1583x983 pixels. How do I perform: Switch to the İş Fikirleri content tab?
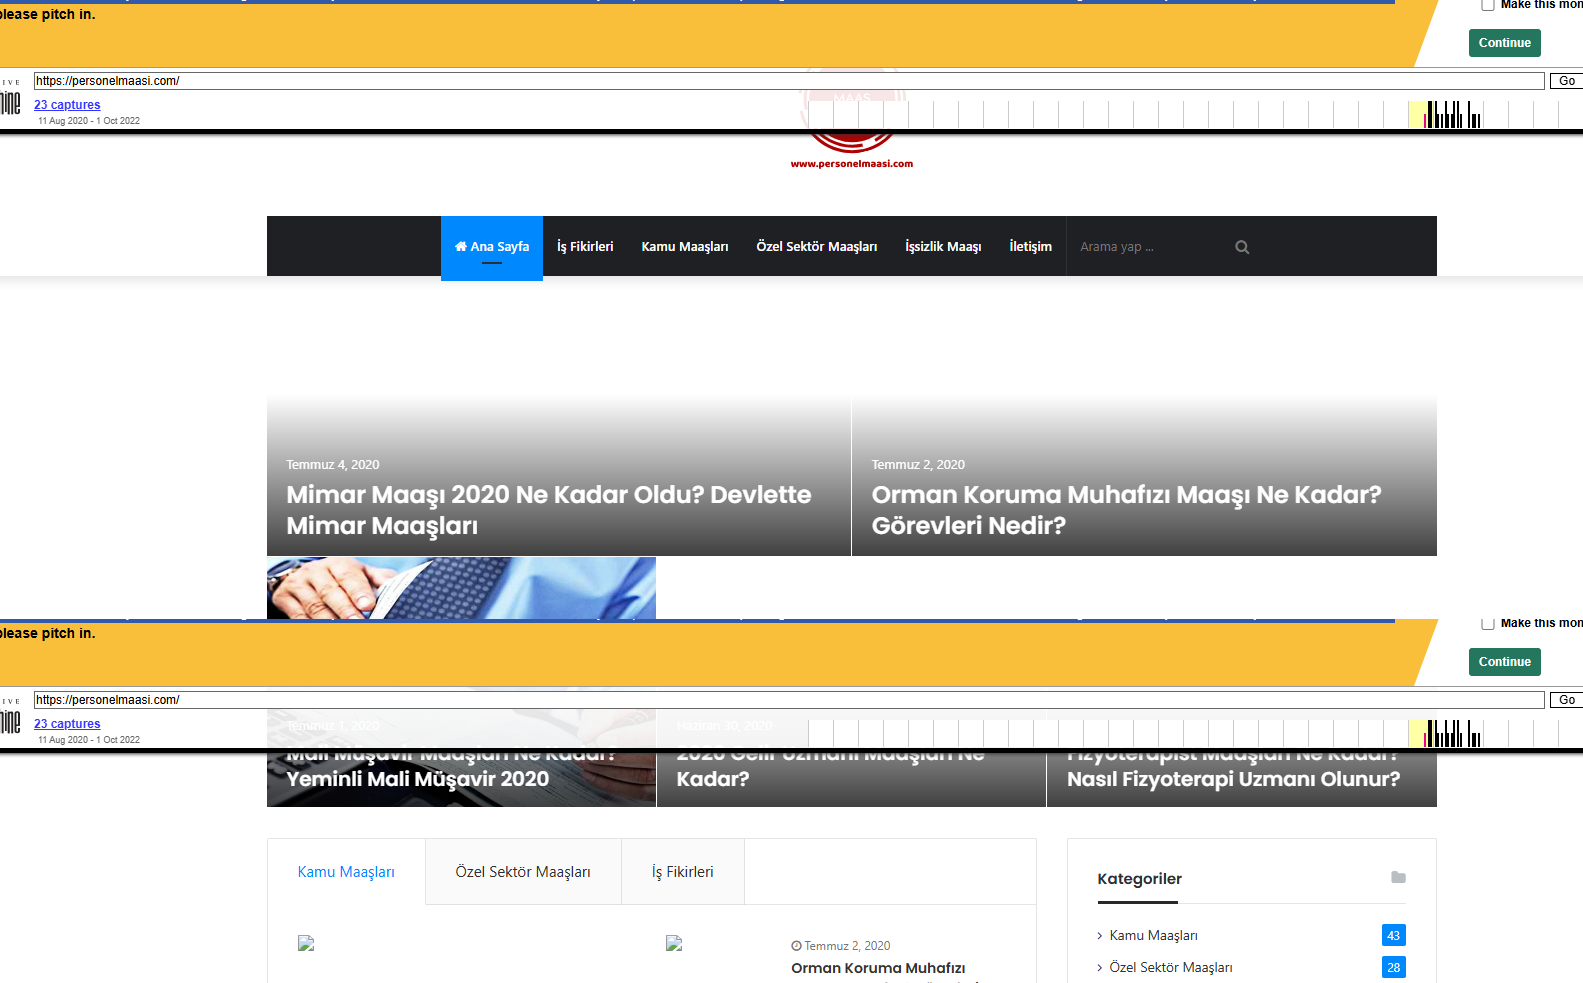coord(683,872)
